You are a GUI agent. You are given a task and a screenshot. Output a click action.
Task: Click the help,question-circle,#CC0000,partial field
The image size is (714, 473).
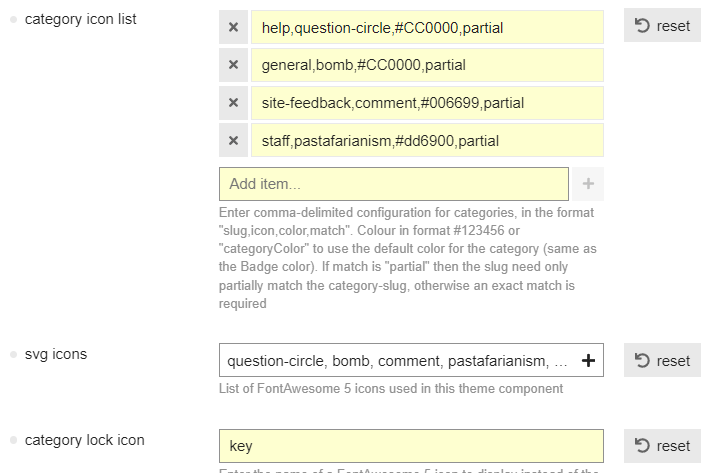tap(427, 27)
